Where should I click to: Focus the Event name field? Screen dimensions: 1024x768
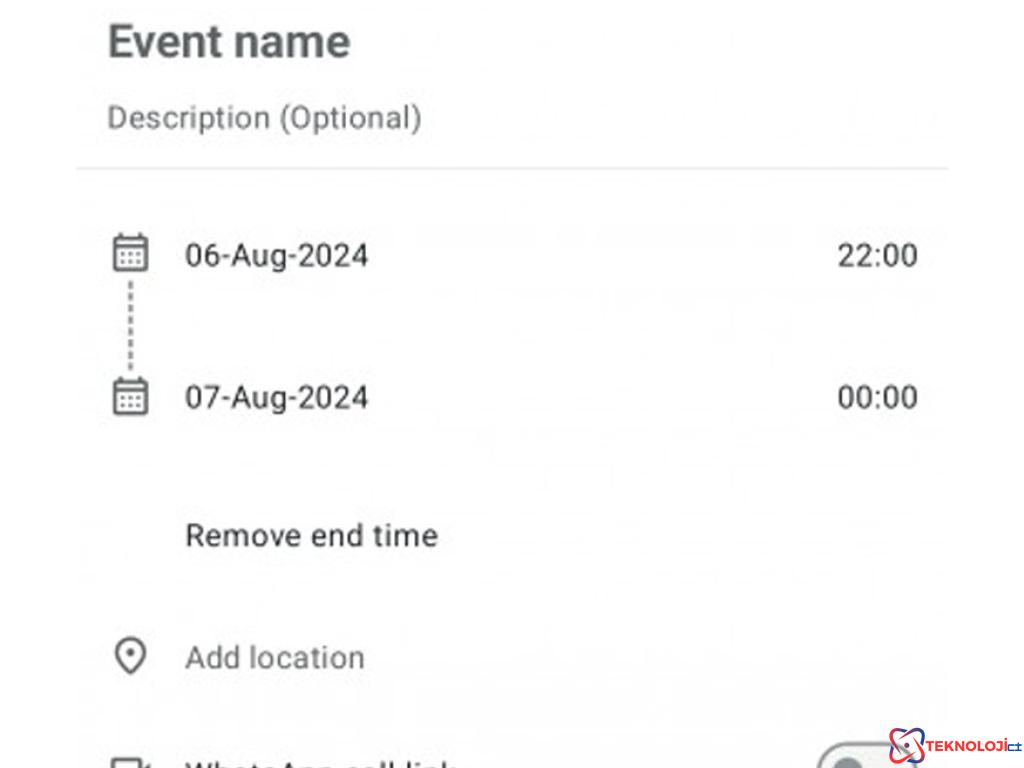(229, 43)
